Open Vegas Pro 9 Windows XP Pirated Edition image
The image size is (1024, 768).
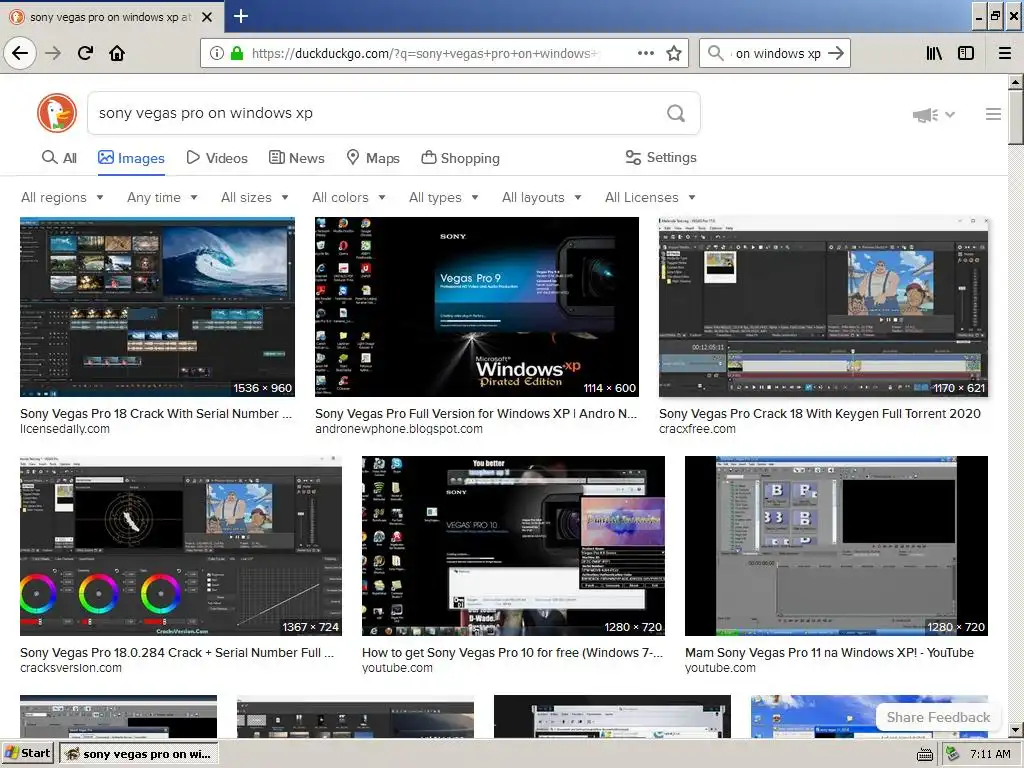coord(477,307)
